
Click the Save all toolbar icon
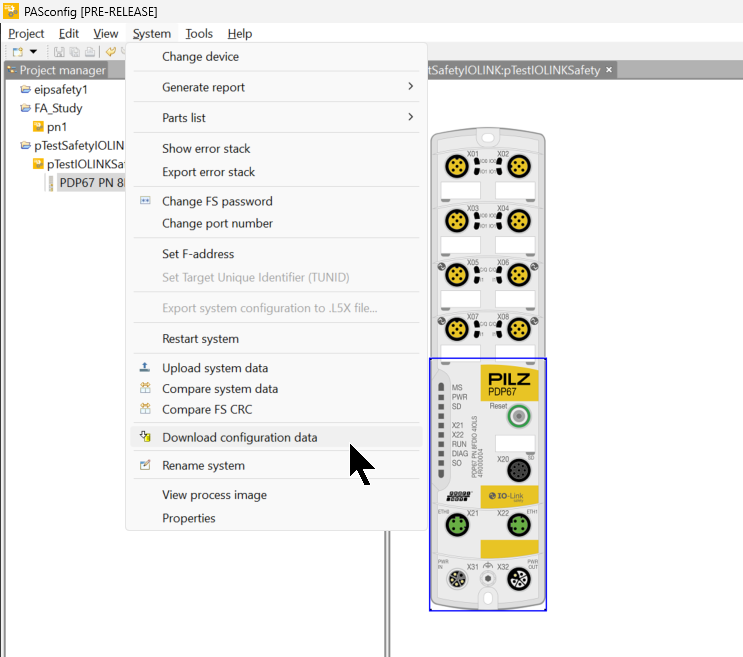point(74,52)
